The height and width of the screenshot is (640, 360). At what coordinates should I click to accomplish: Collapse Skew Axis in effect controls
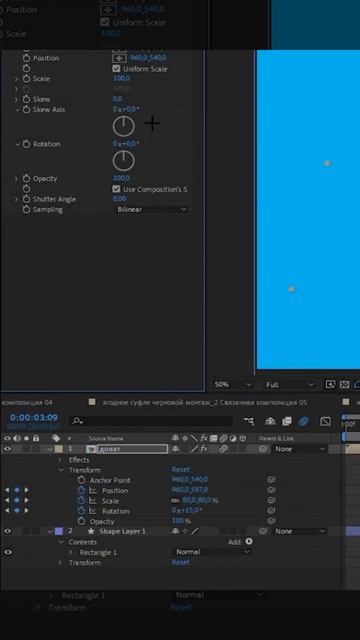(x=17, y=109)
